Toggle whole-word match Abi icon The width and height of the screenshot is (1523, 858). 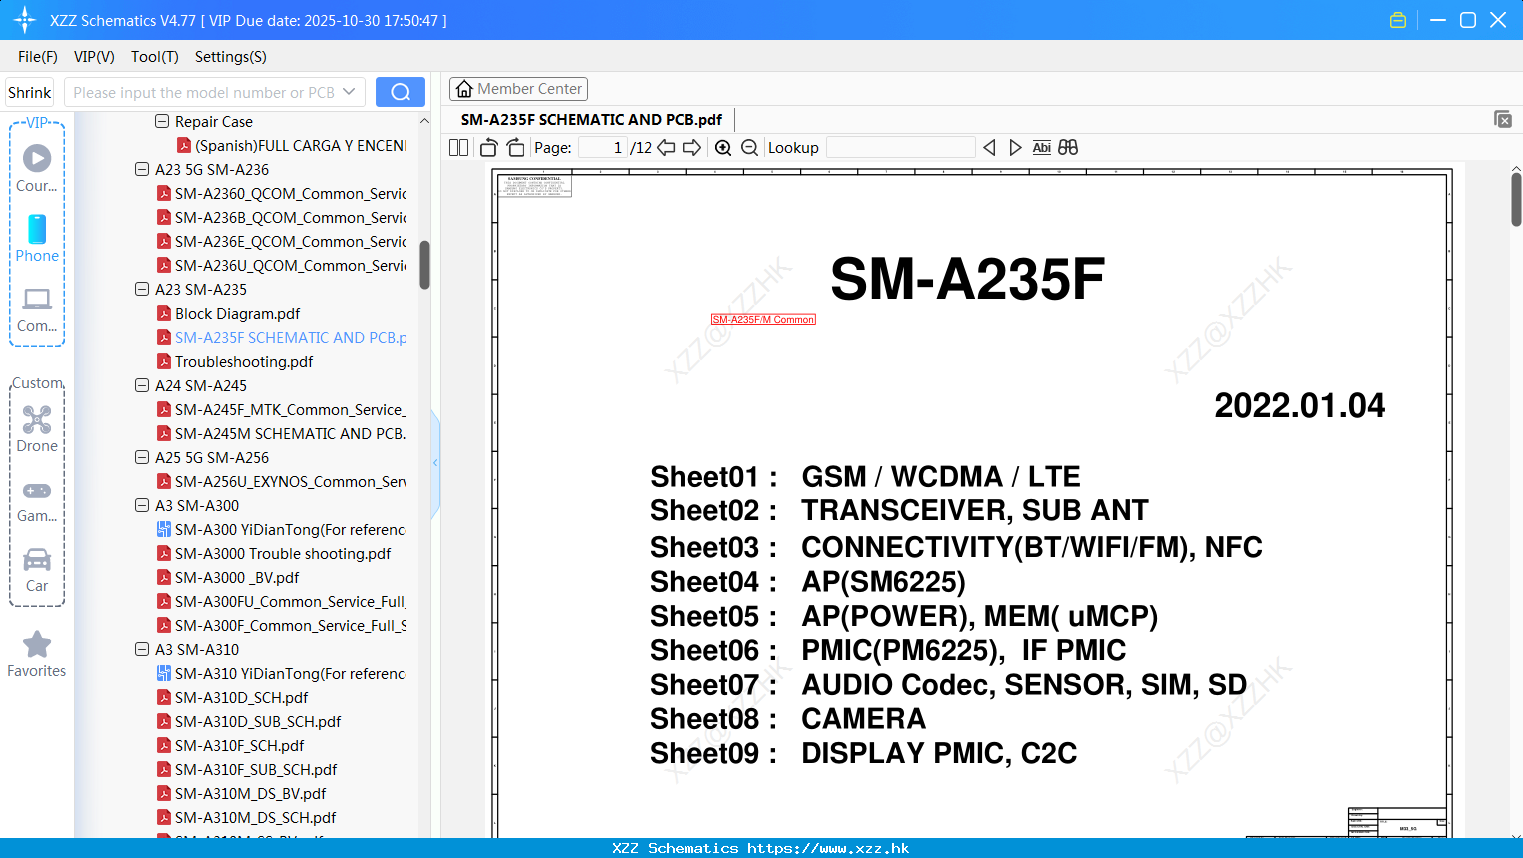(1041, 147)
